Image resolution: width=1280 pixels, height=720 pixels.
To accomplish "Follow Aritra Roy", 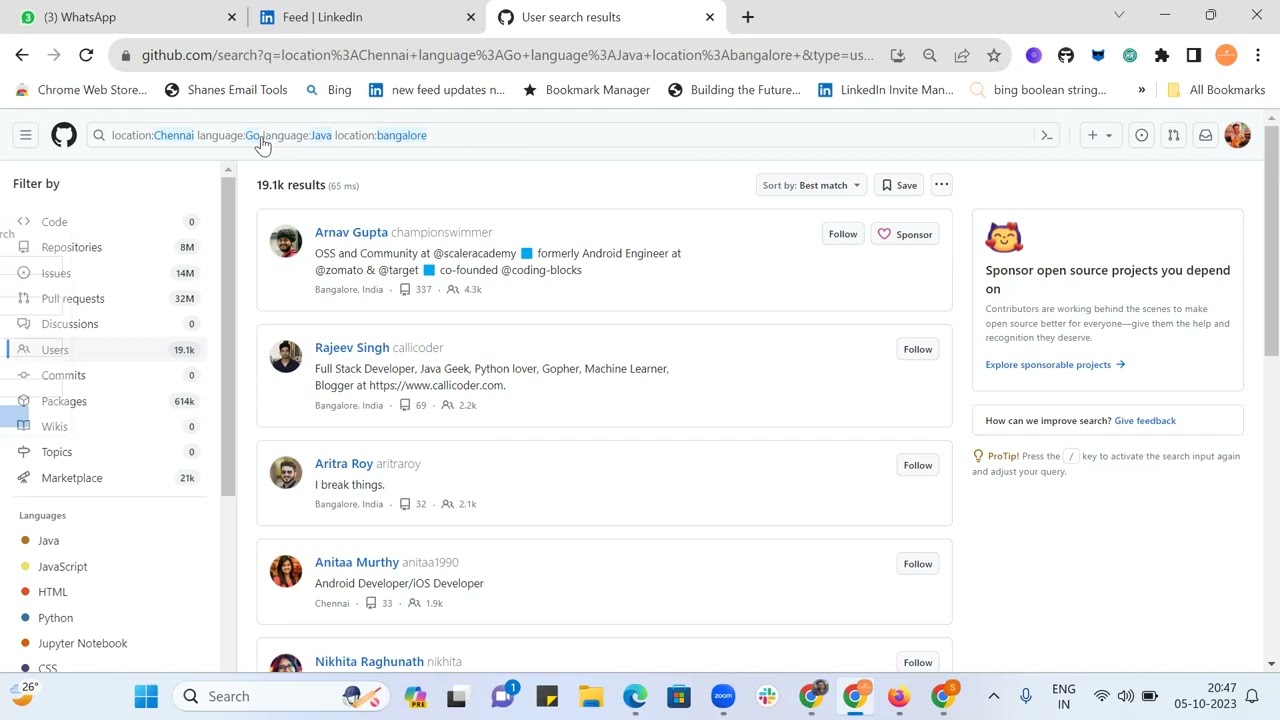I will click(918, 465).
